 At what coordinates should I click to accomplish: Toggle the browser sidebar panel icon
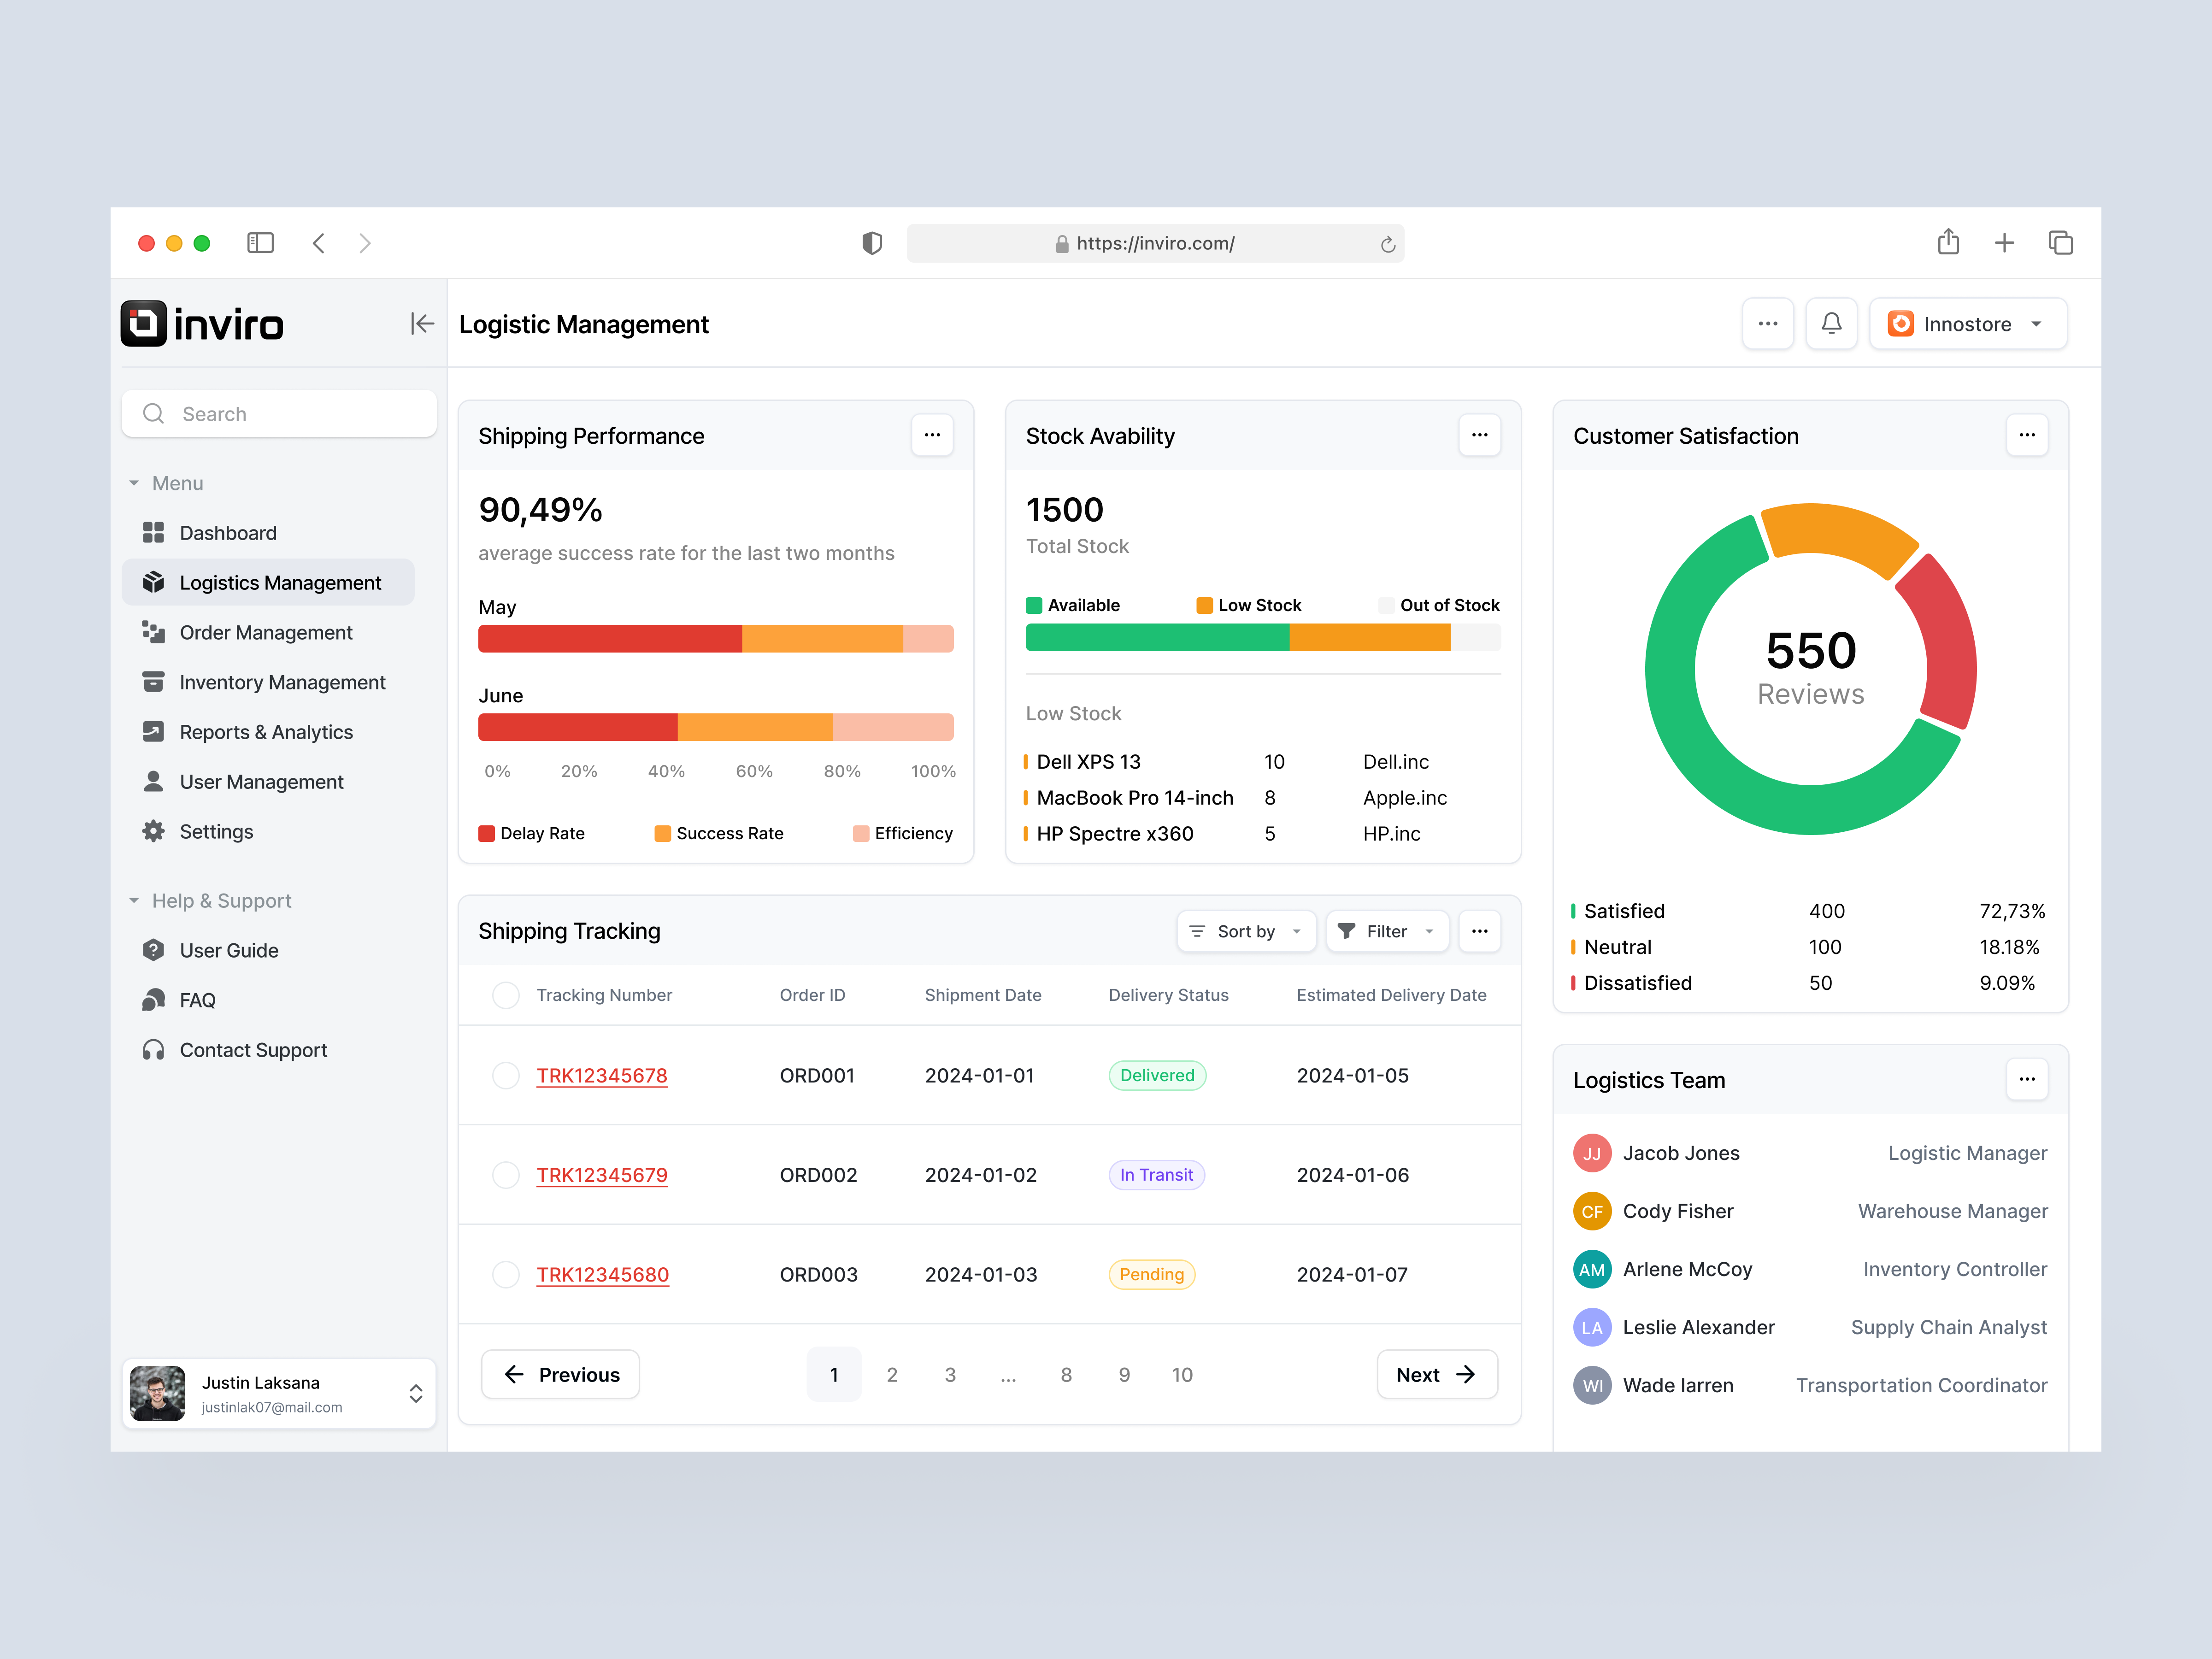260,243
